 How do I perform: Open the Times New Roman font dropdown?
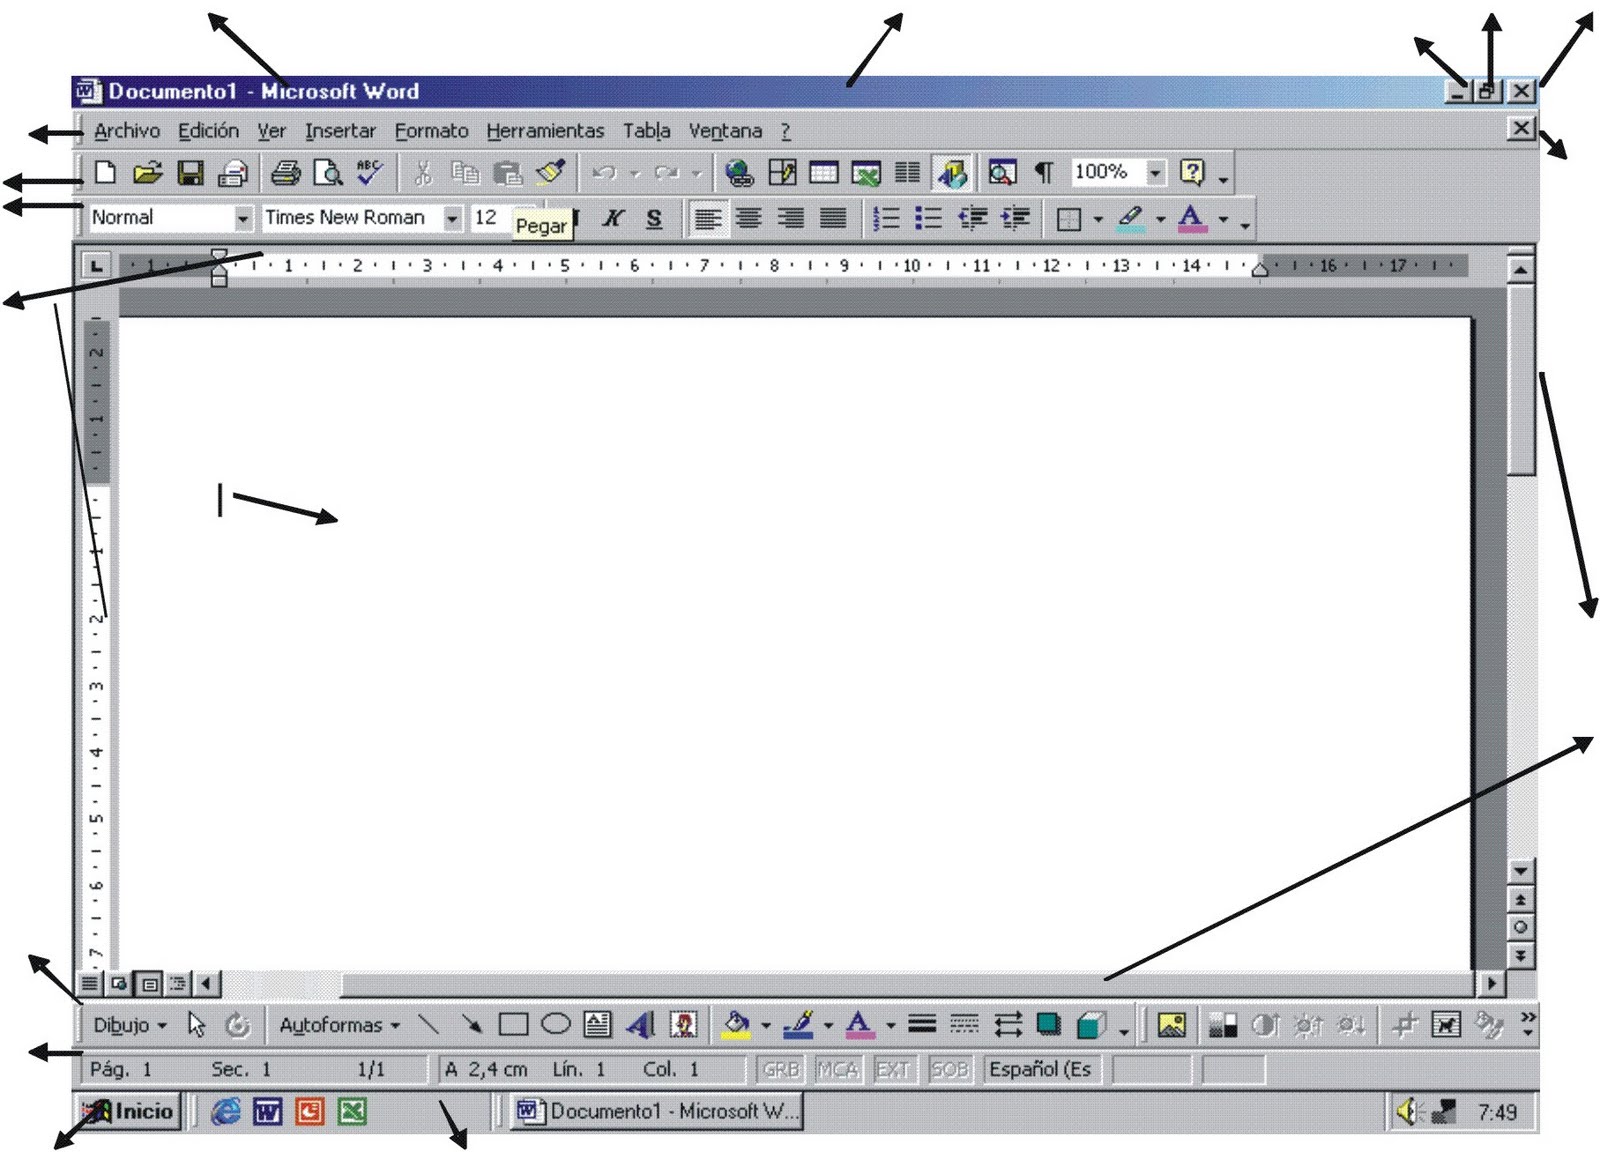[452, 218]
